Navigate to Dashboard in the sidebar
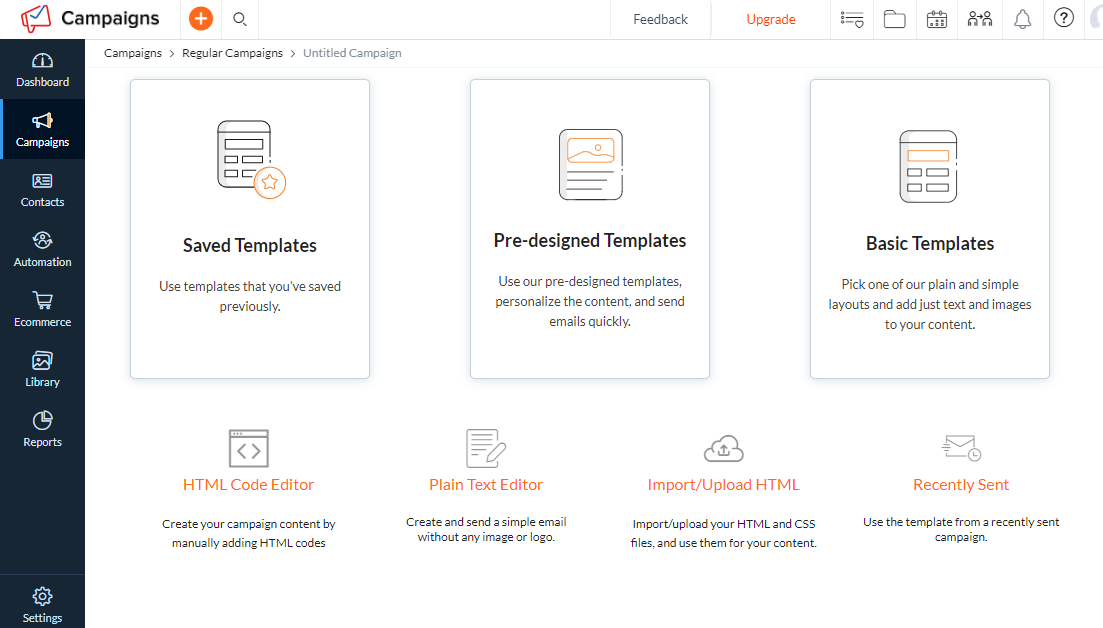The image size is (1103, 628). [x=42, y=69]
